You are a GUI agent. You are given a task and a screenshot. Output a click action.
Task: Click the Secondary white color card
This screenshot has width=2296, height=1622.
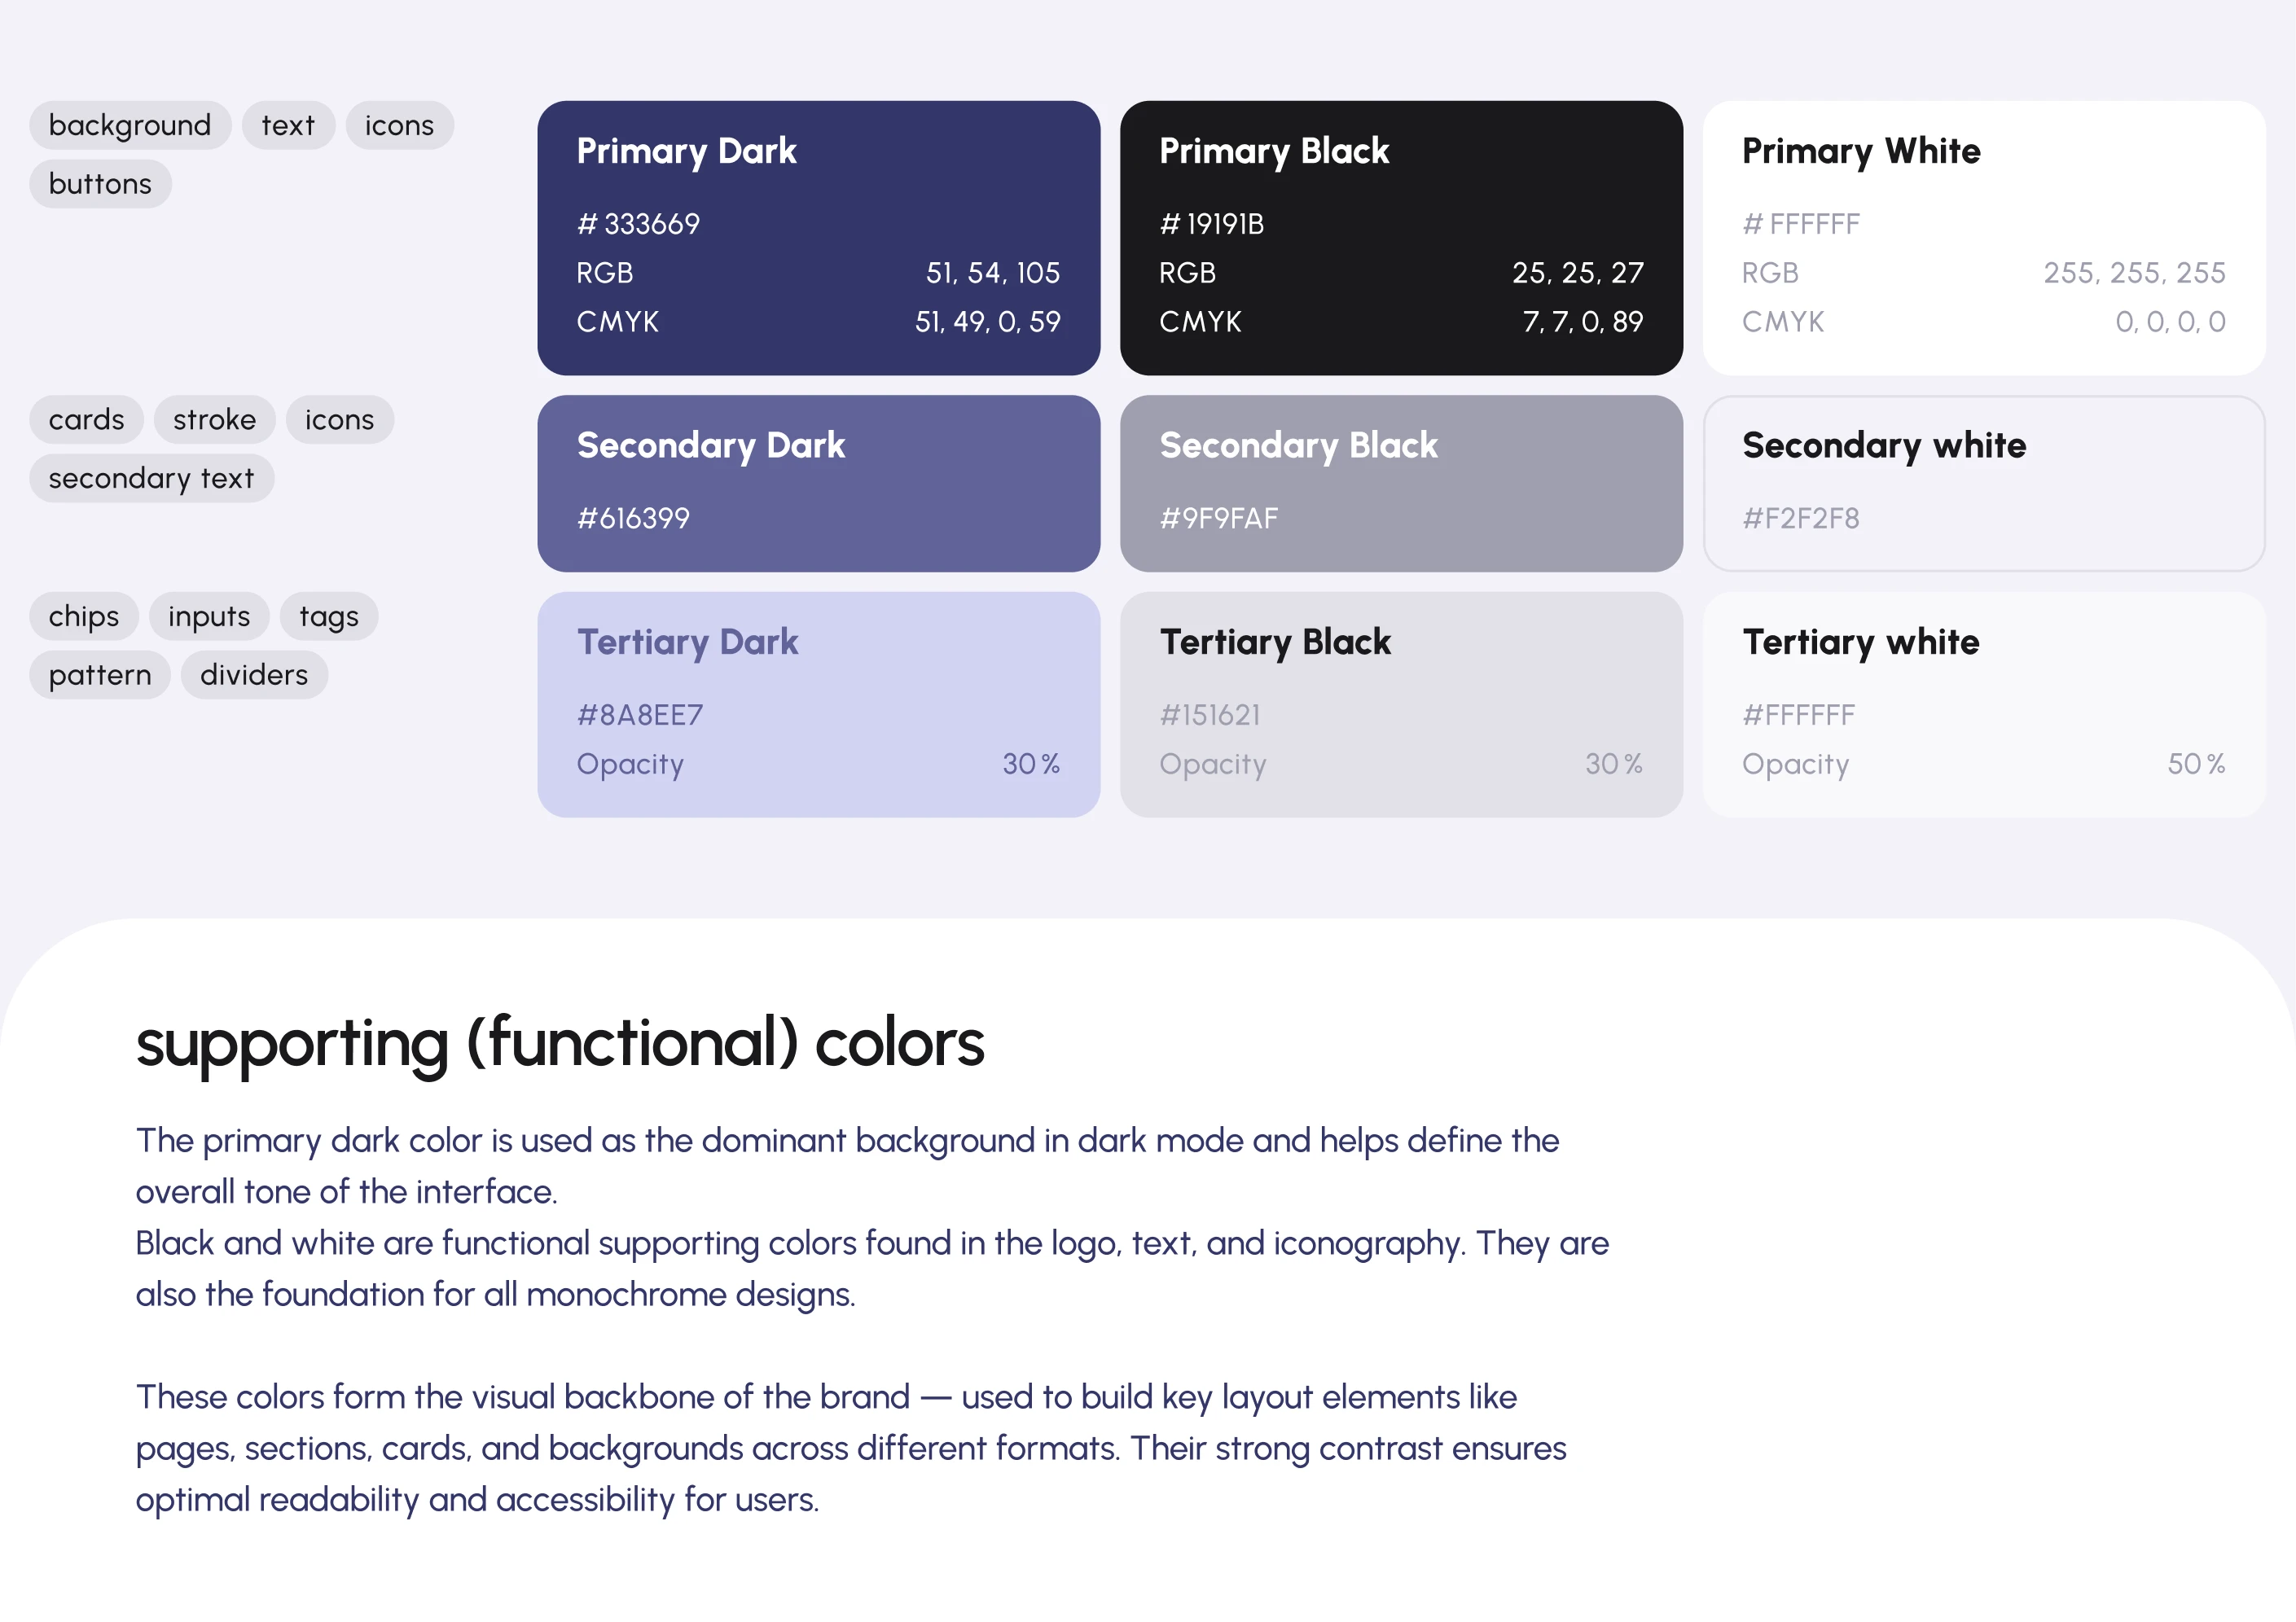[1984, 483]
